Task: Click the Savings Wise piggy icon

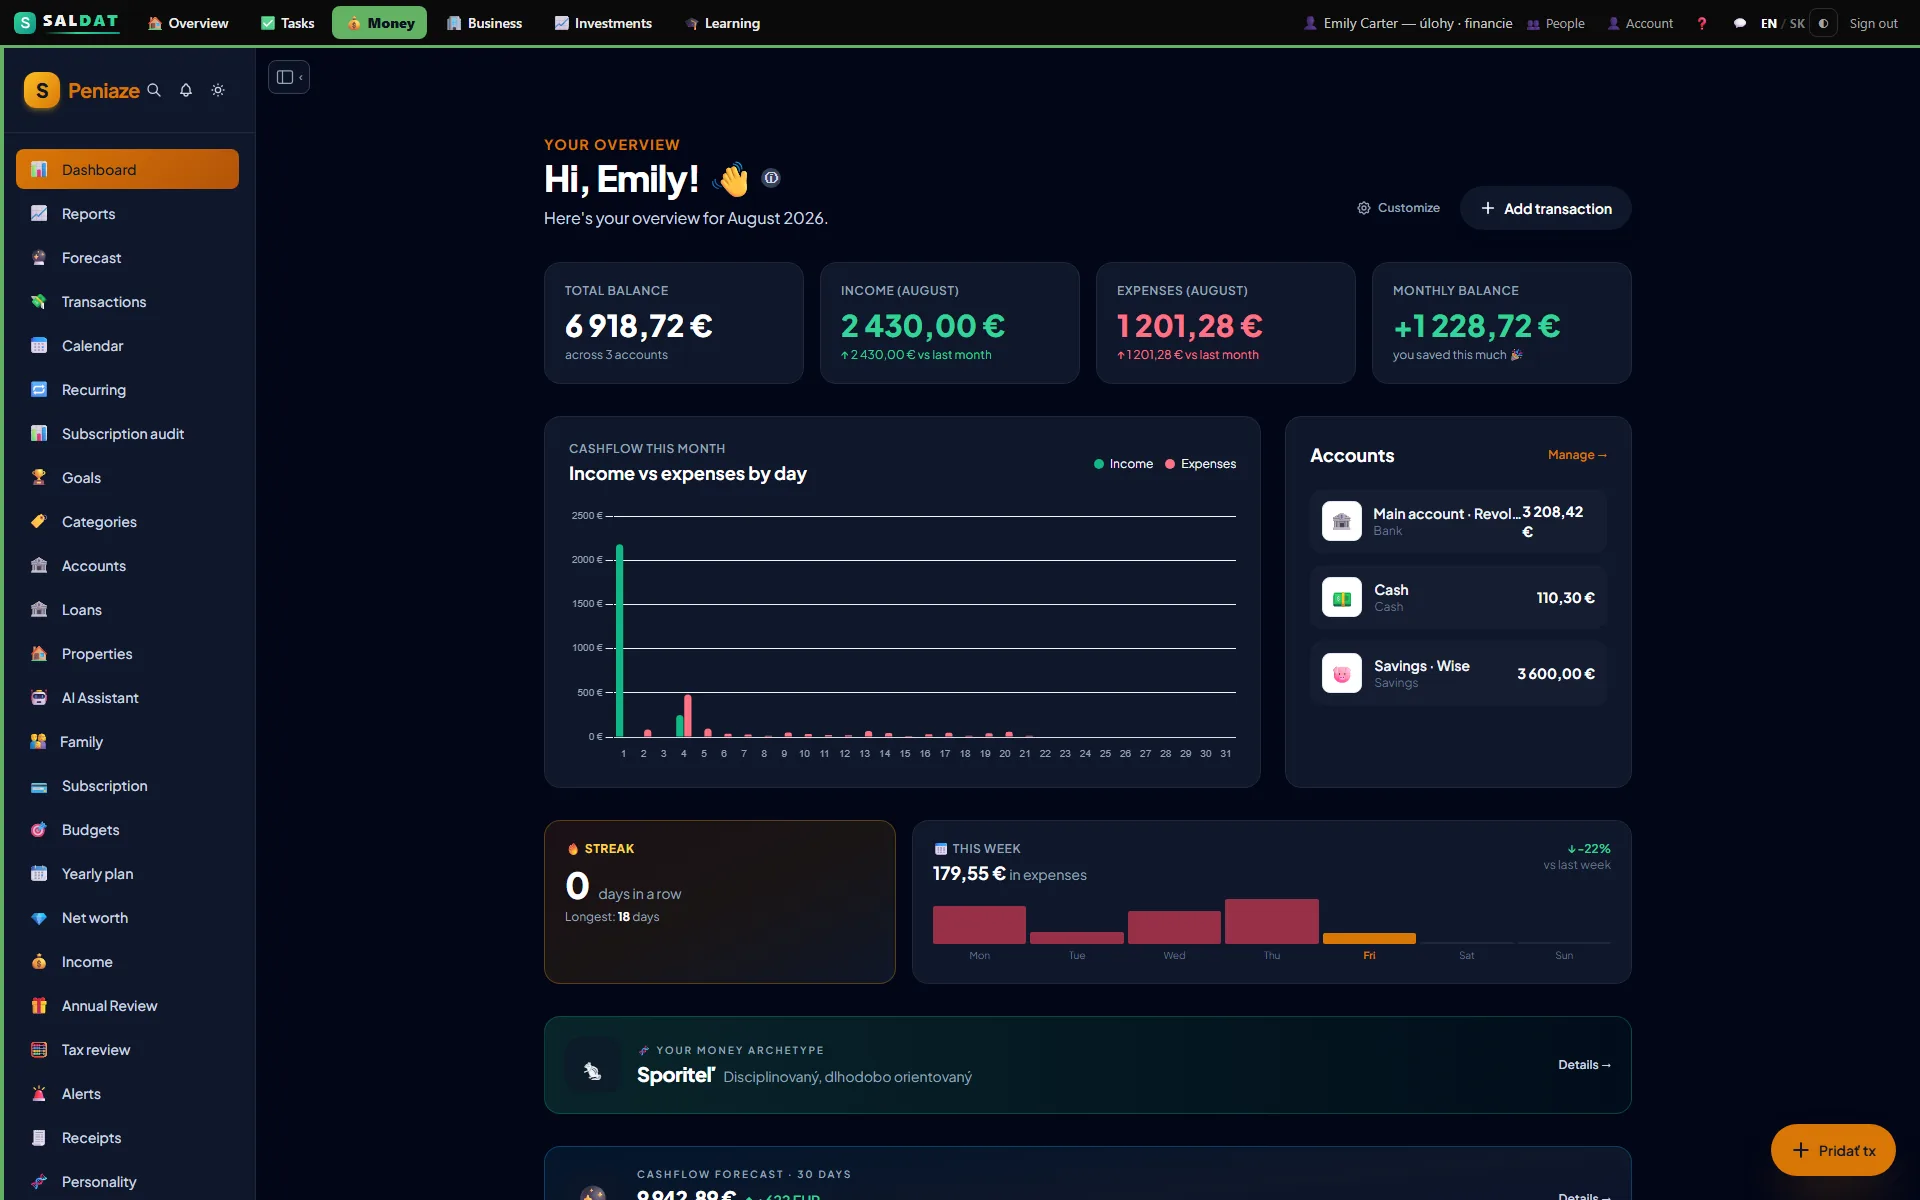Action: pos(1342,673)
